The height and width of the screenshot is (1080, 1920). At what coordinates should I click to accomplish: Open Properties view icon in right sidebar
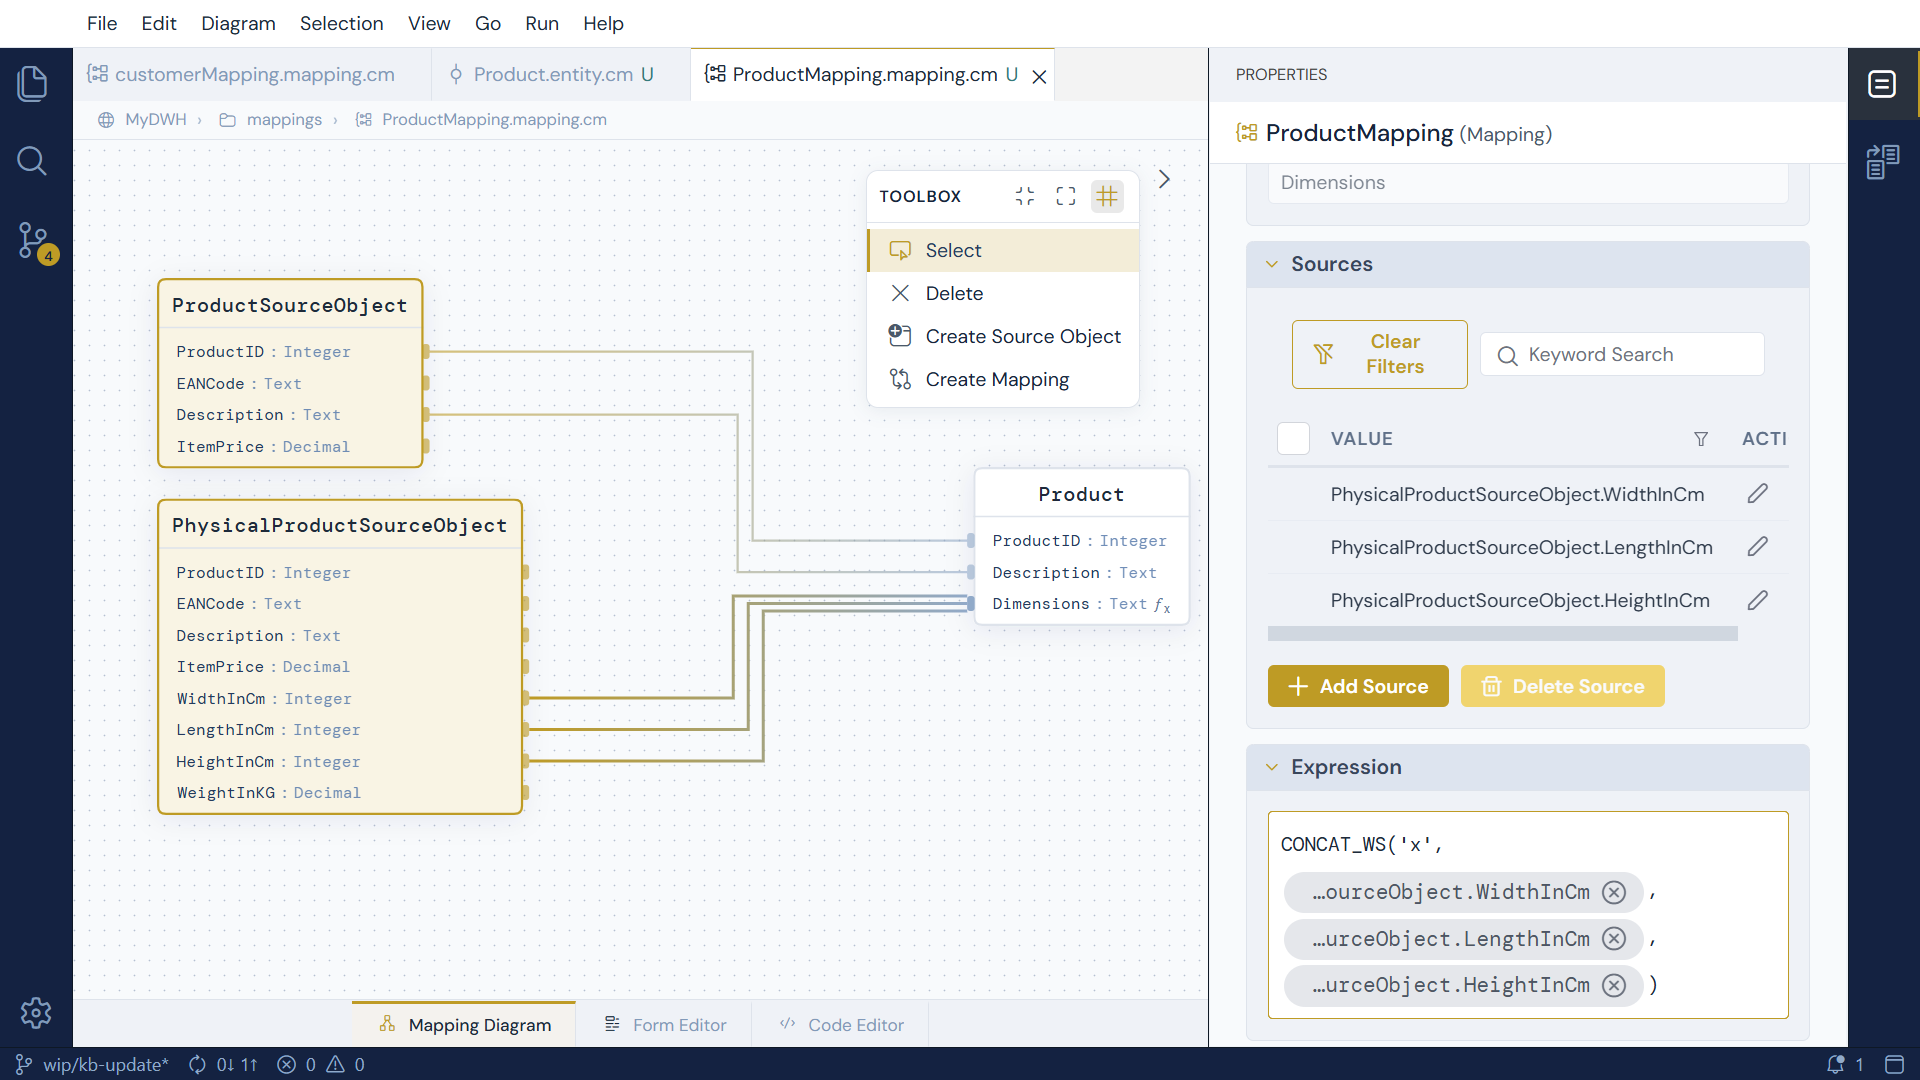pos(1882,84)
